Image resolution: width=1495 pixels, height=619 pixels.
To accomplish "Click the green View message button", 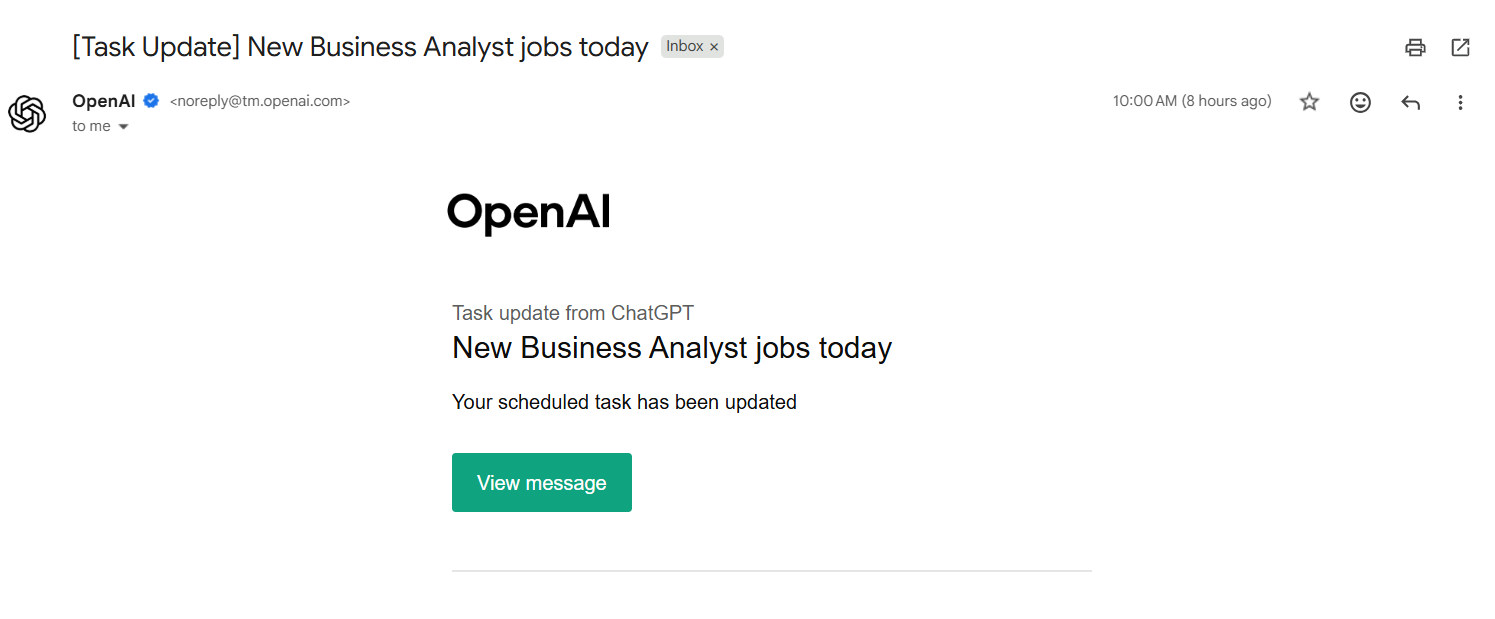I will click(x=541, y=482).
